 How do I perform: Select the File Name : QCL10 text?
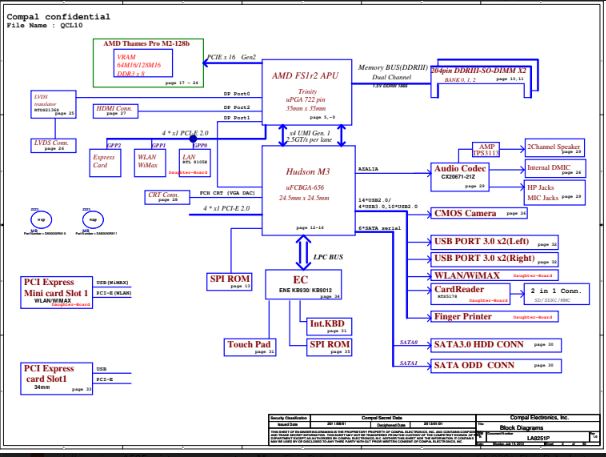(x=45, y=26)
